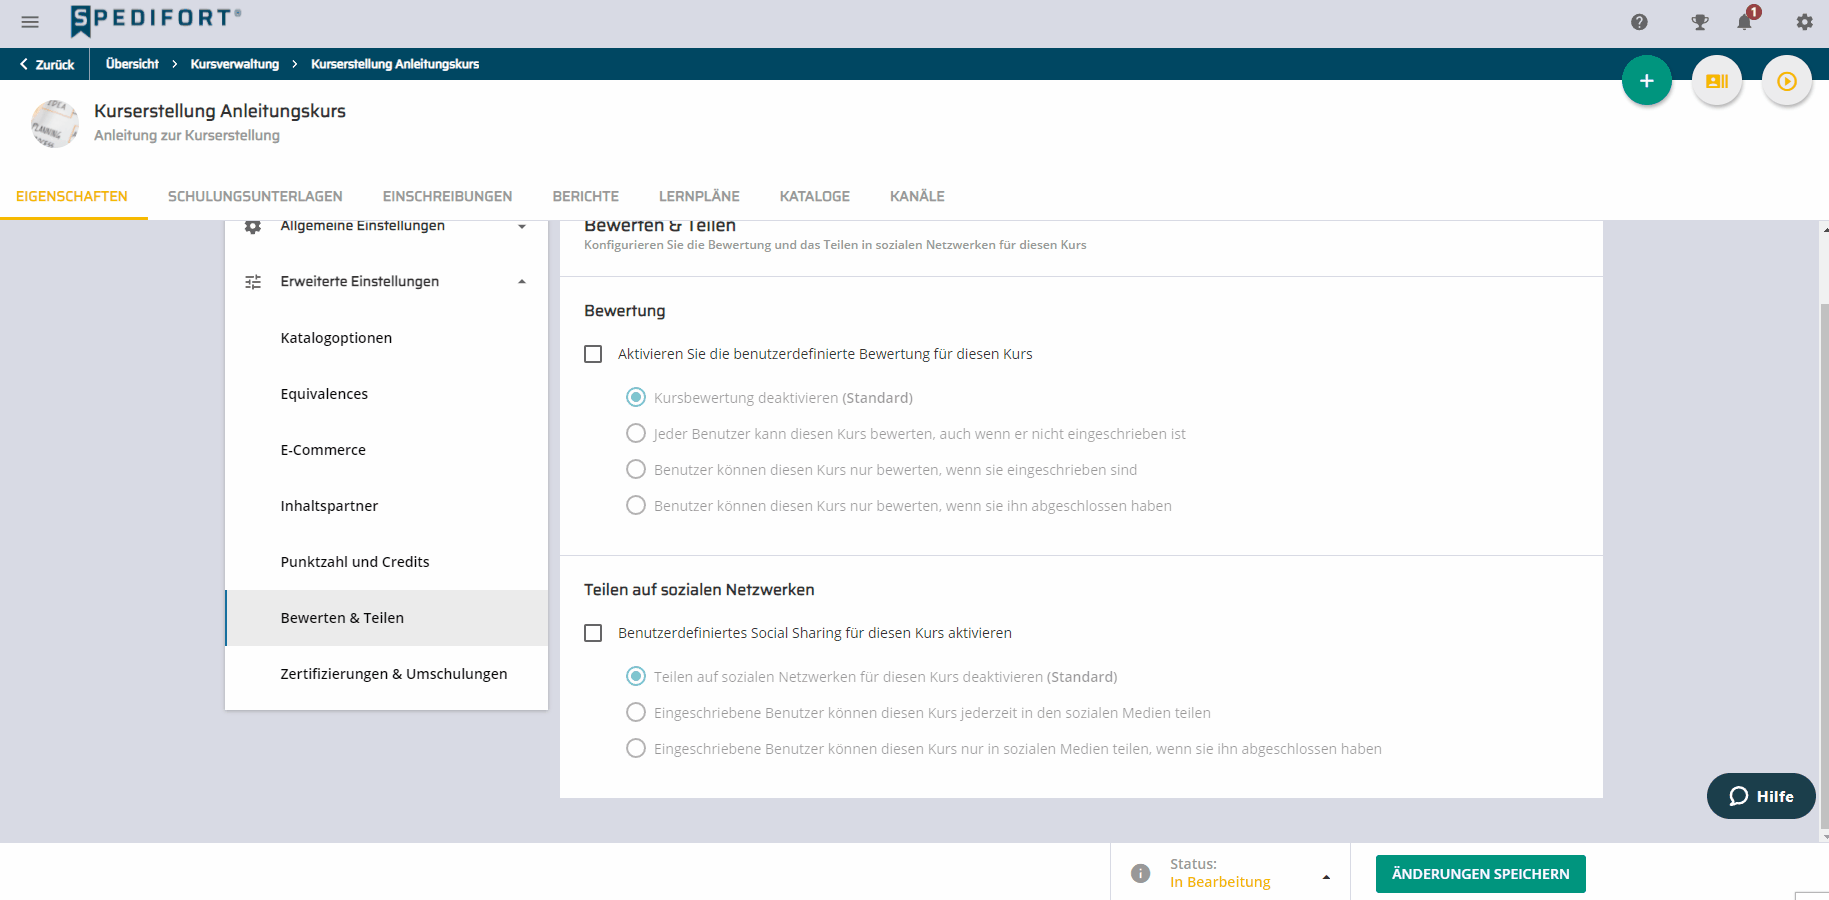1829x900 pixels.
Task: Open Punktzahl und Credits settings
Action: point(386,562)
